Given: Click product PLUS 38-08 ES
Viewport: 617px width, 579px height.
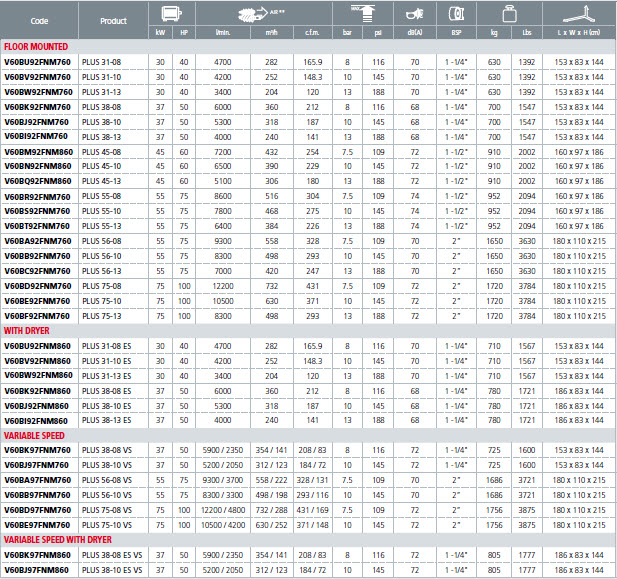Looking at the screenshot, I should [107, 391].
